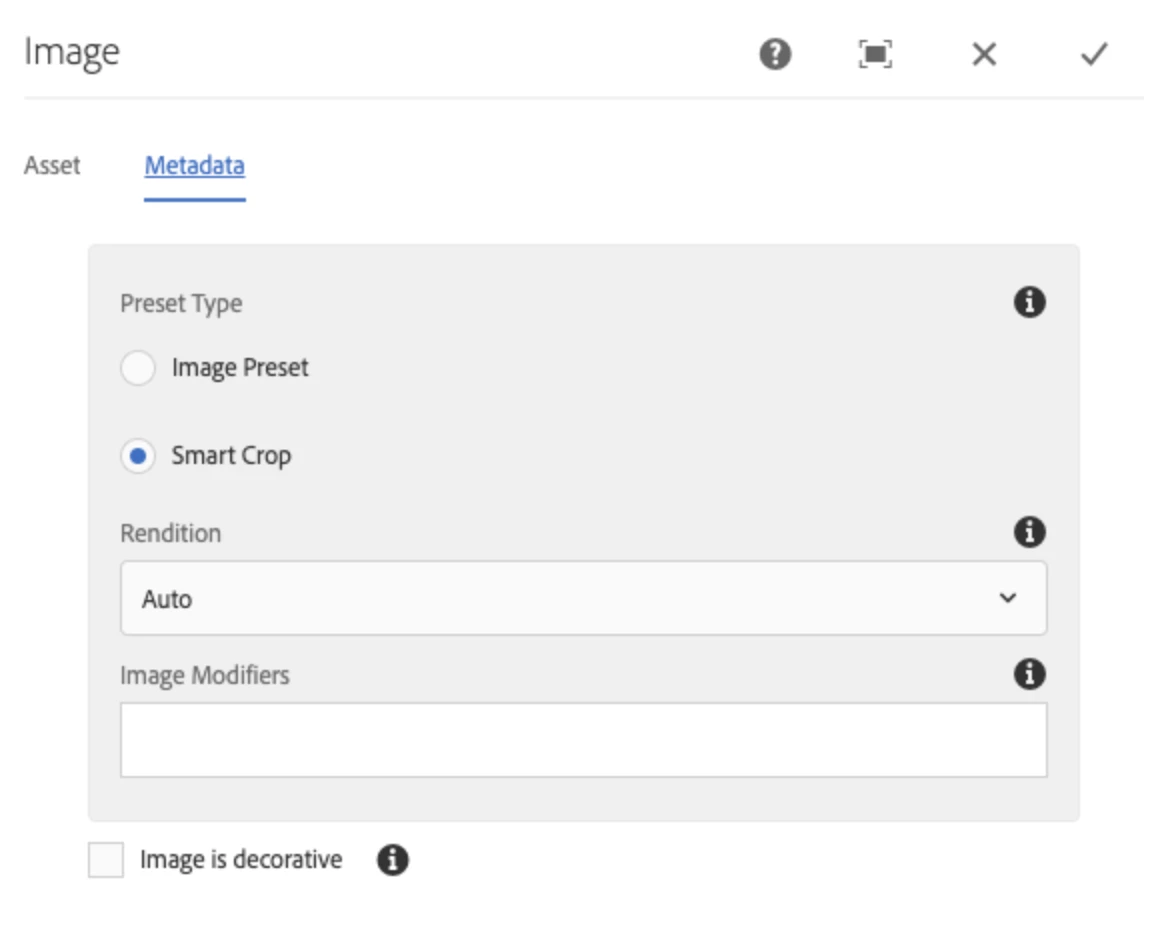
Task: Select the Smart Crop radio button
Action: (138, 457)
